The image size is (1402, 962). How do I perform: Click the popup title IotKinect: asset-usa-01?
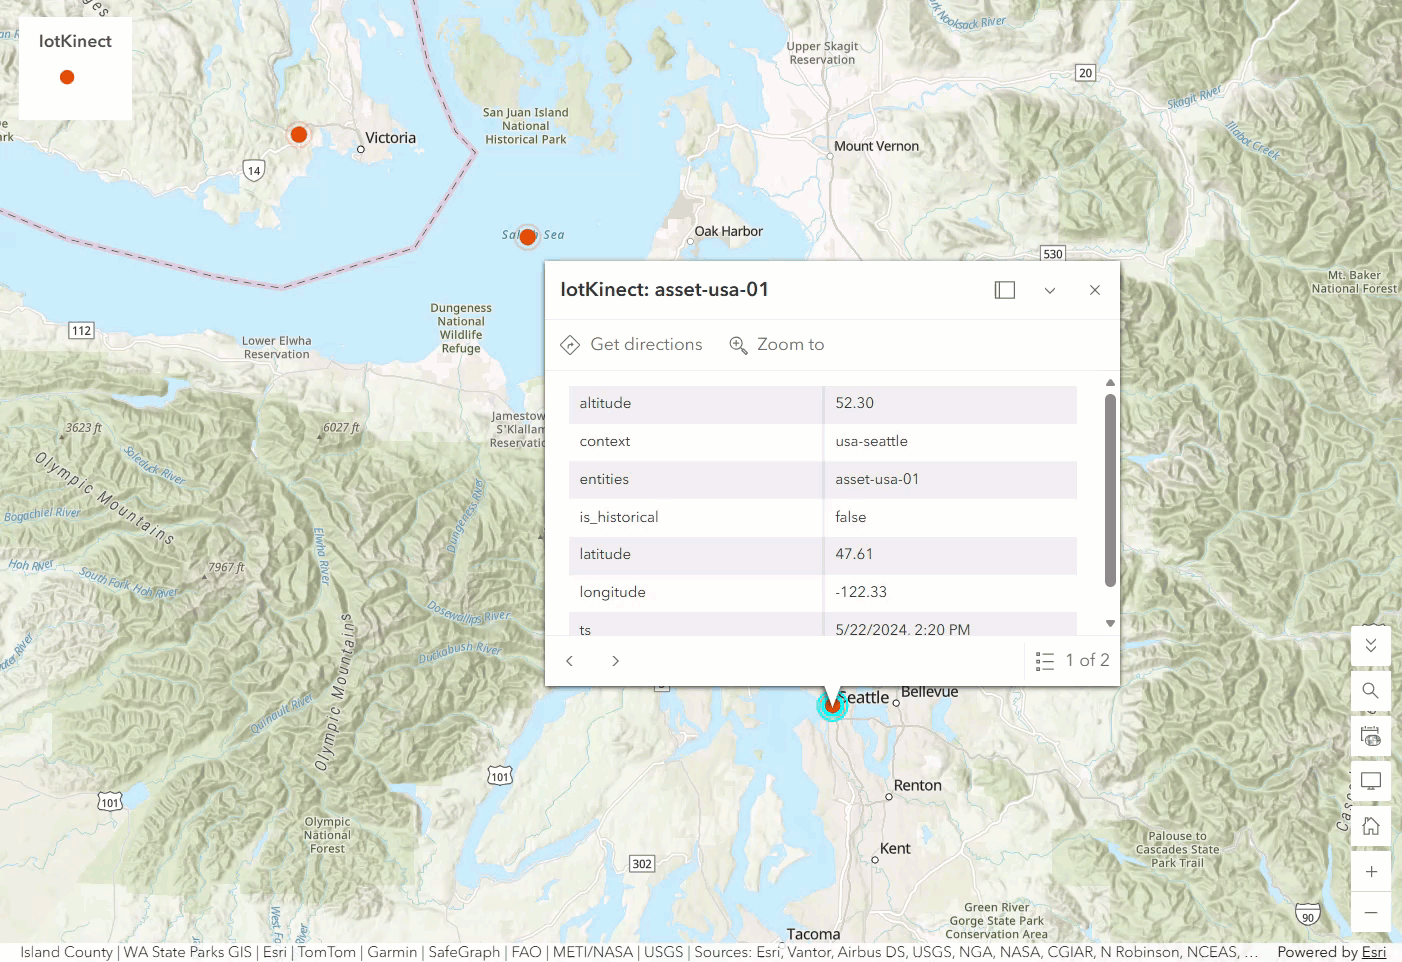pos(664,290)
